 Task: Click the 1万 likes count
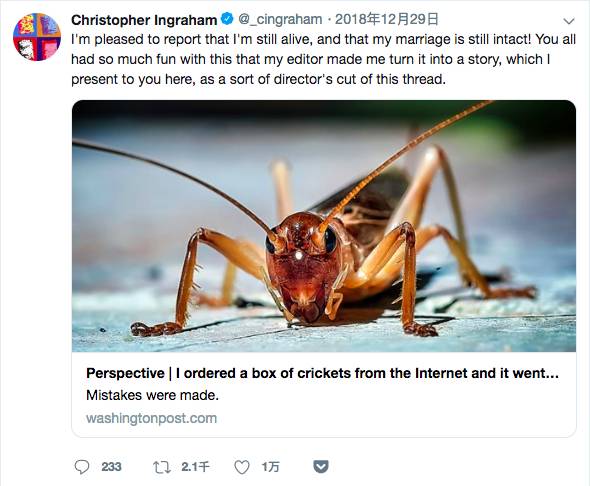271,467
